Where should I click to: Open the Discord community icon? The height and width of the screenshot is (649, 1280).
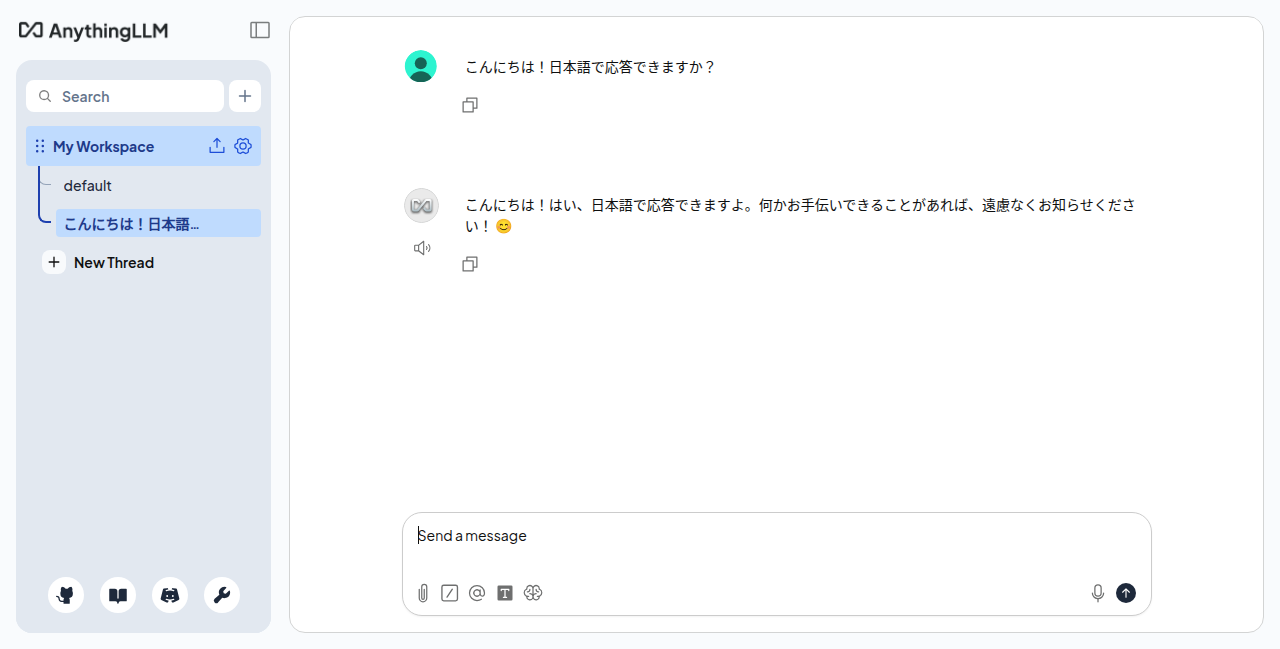point(169,594)
